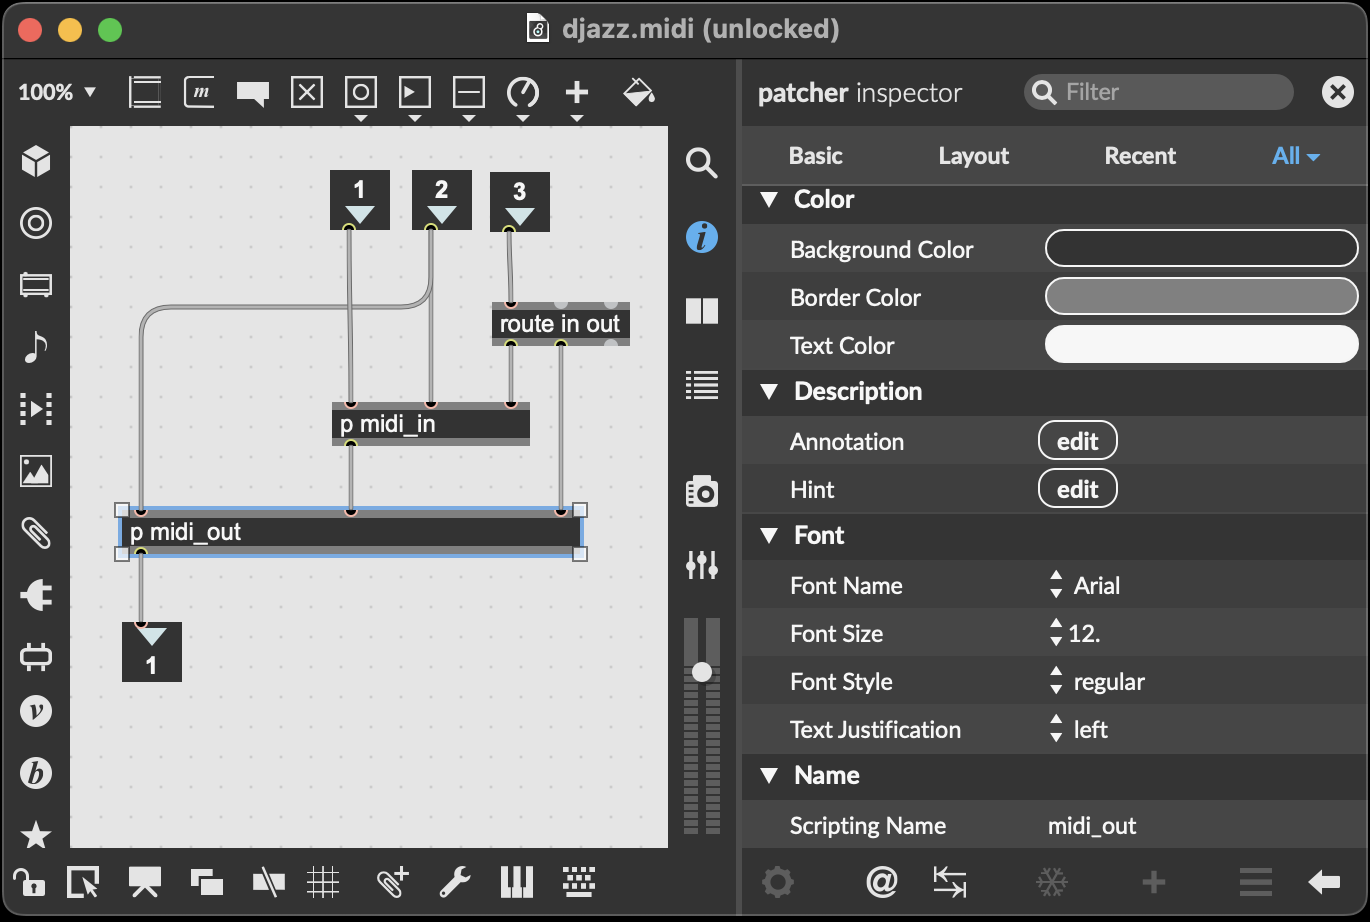This screenshot has height=922, width=1370.
Task: Open the BEAP modules icon
Action: pos(36,773)
